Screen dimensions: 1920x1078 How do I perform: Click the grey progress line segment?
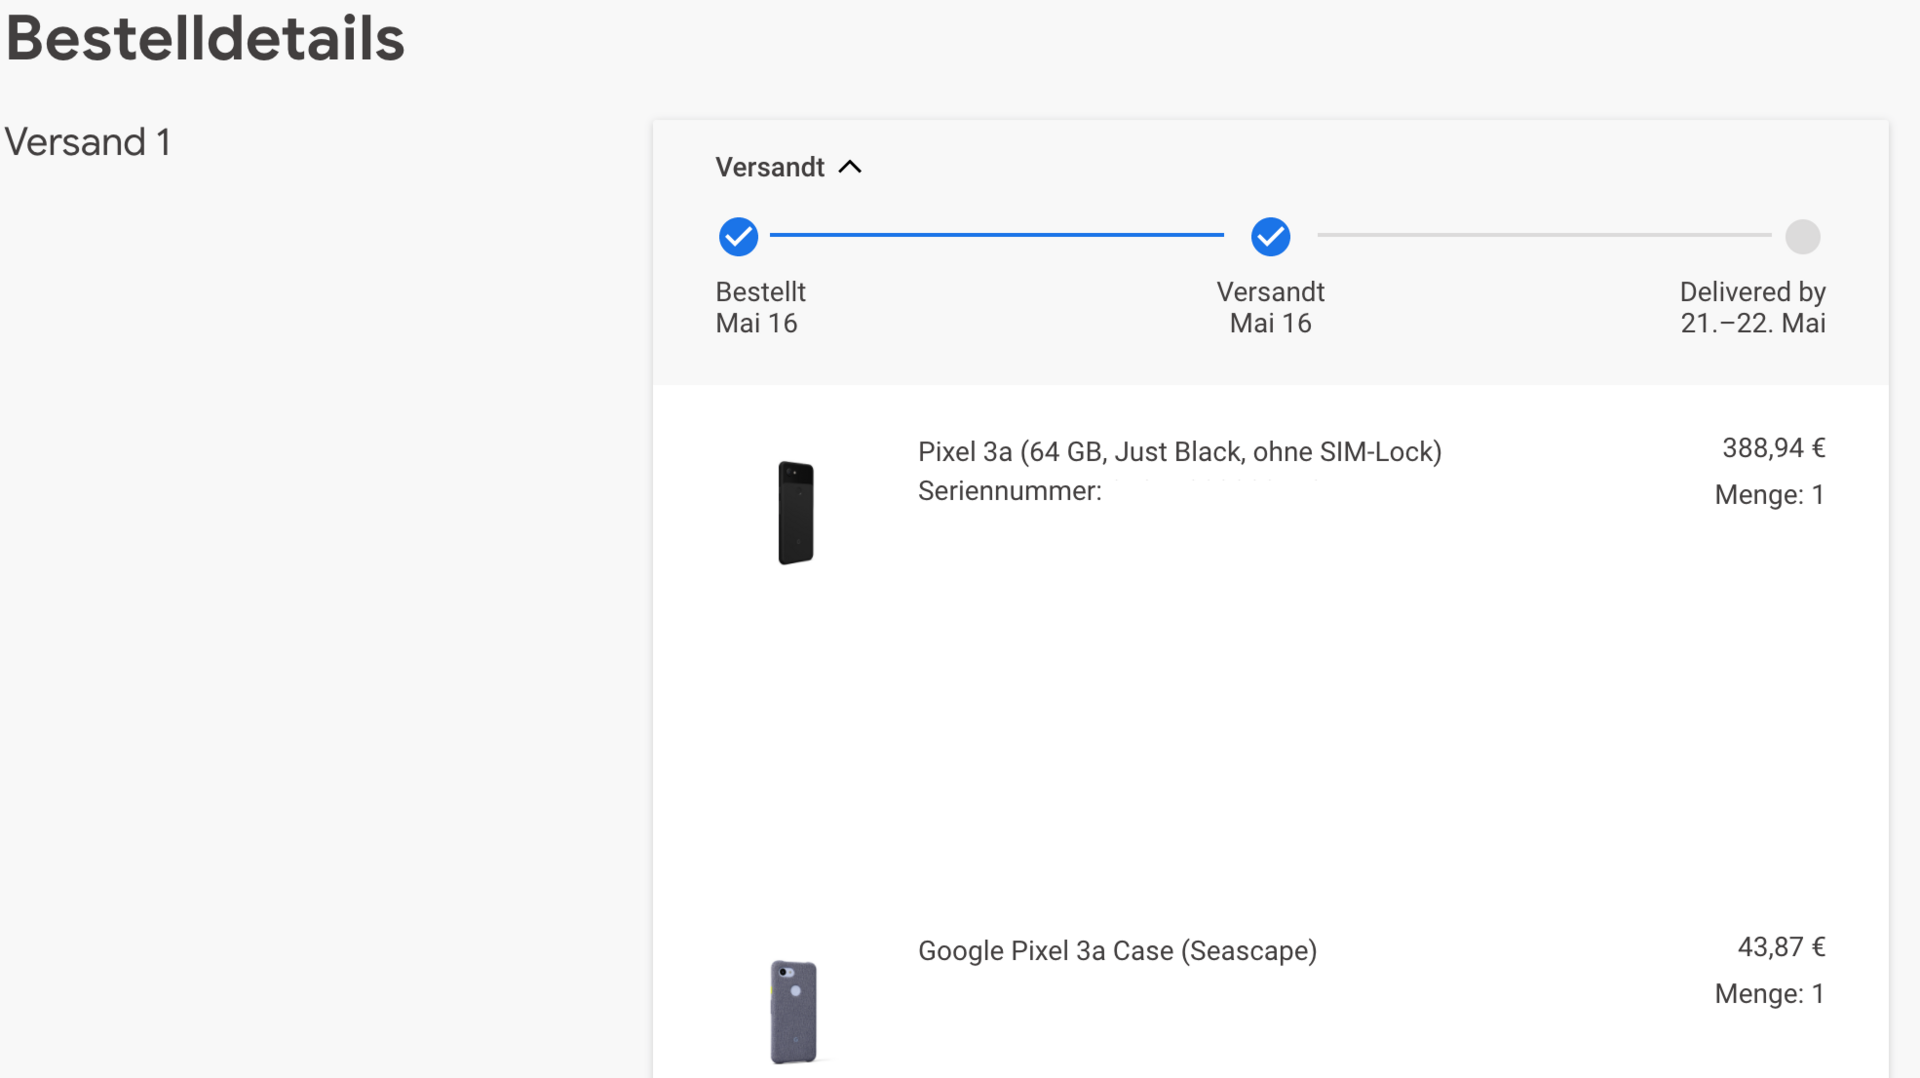(1544, 235)
